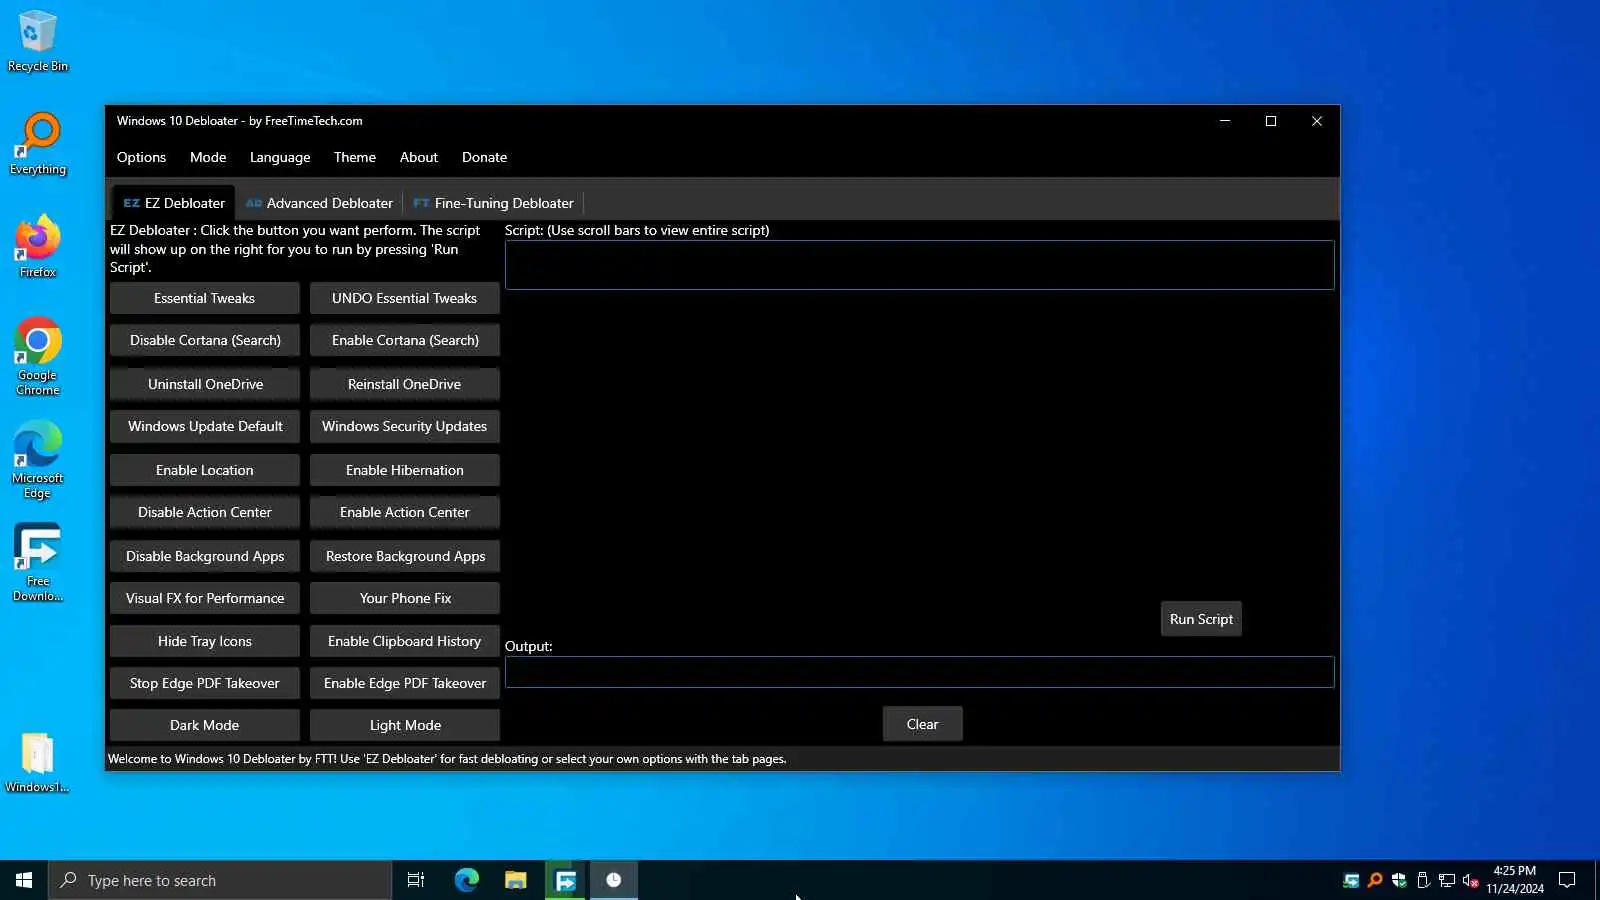1600x900 pixels.
Task: Click Restore Background Apps
Action: click(405, 556)
